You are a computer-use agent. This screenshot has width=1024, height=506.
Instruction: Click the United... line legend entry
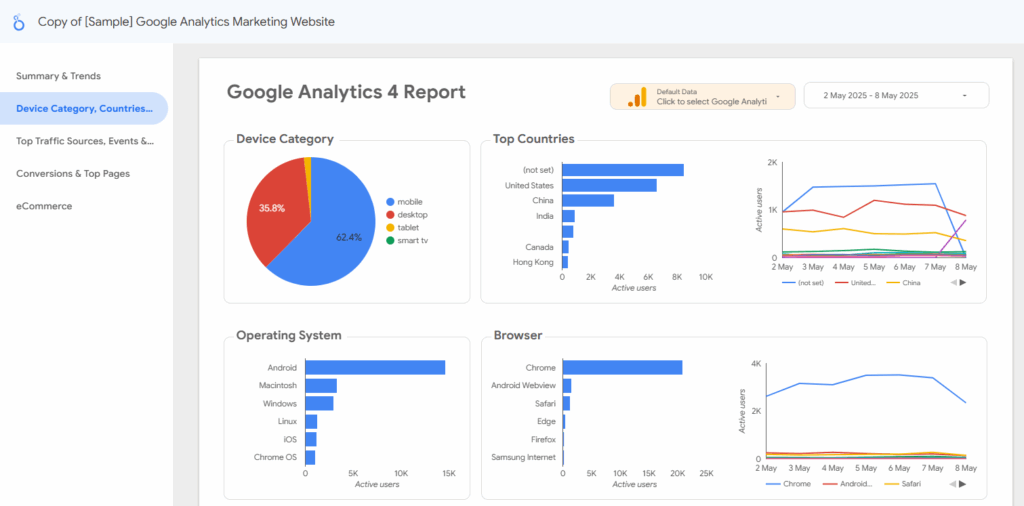(x=855, y=283)
